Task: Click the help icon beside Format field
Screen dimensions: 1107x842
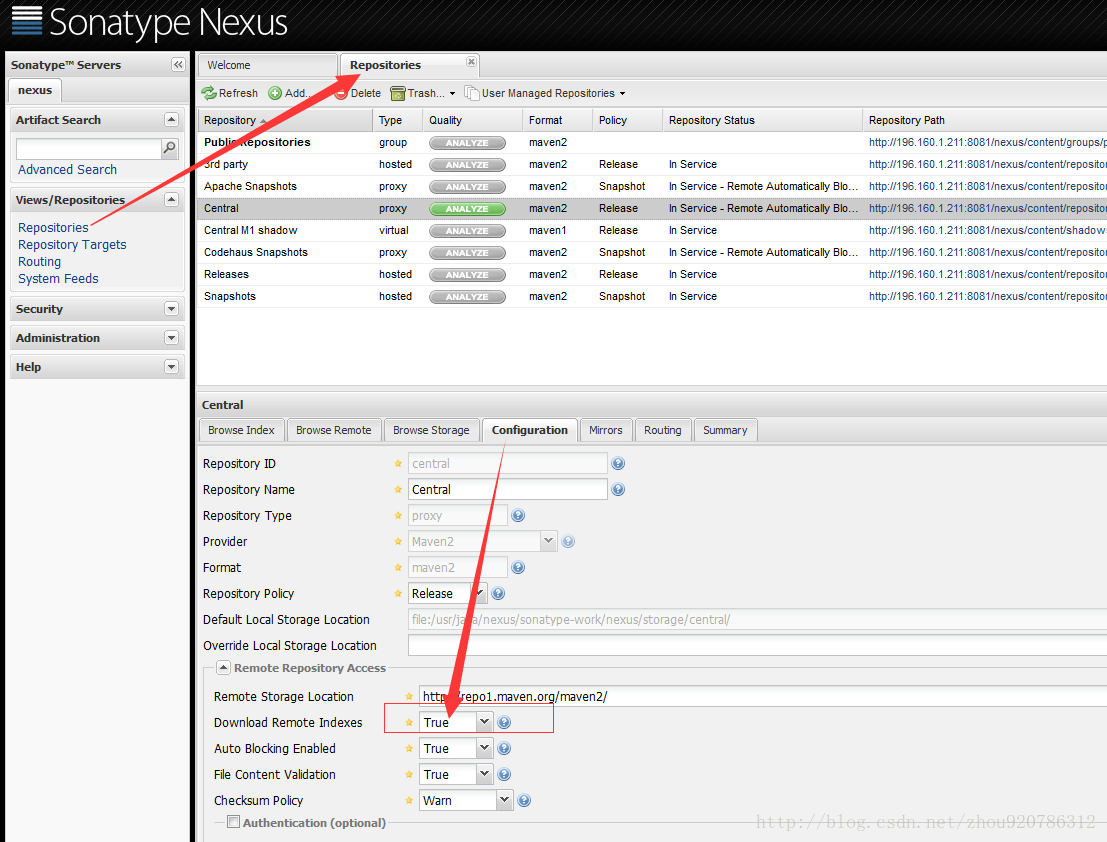Action: (518, 567)
